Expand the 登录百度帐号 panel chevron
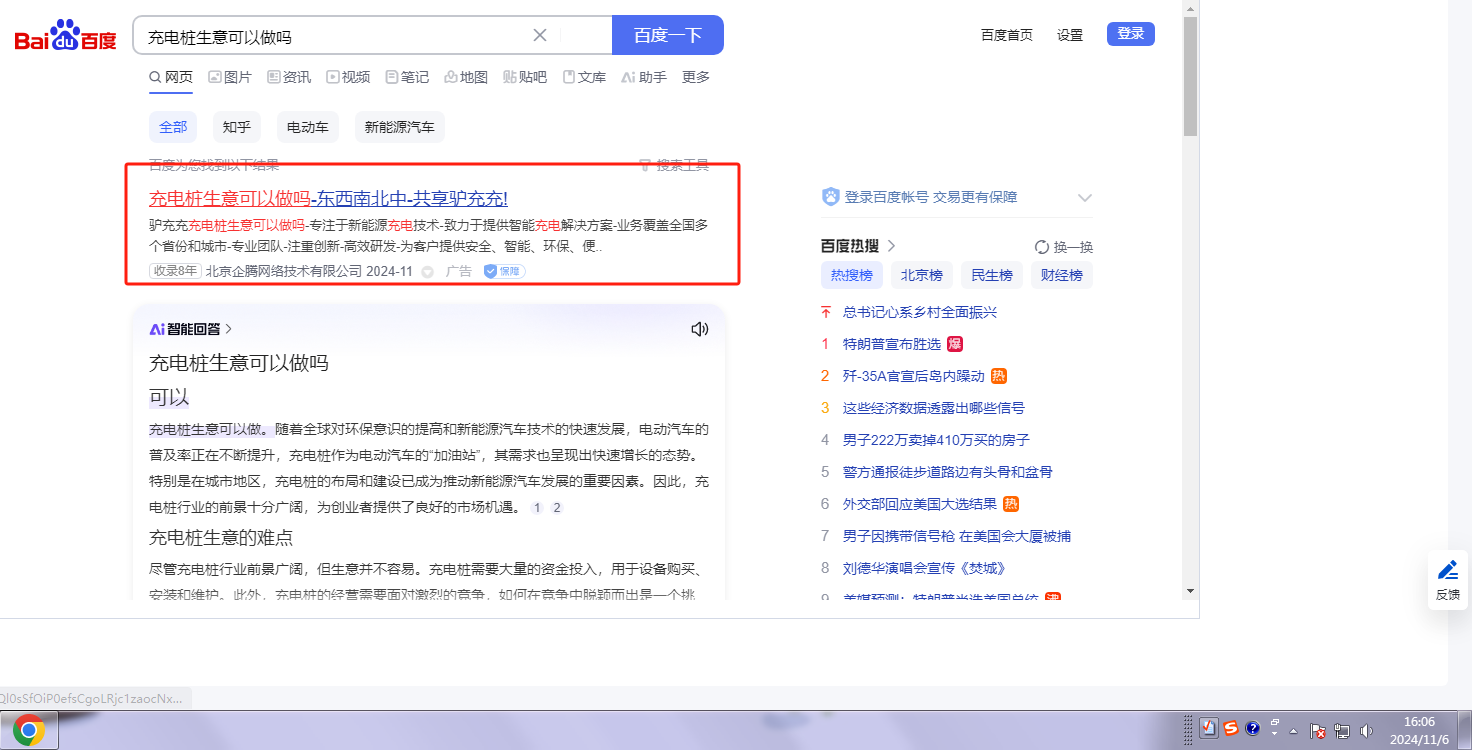Screen dimensions: 1472x750 1085,198
